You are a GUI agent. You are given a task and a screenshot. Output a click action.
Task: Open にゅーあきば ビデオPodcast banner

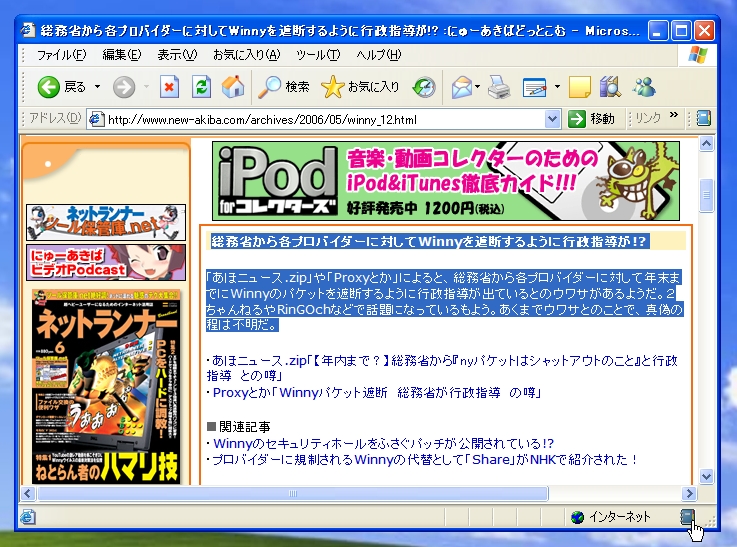(106, 262)
